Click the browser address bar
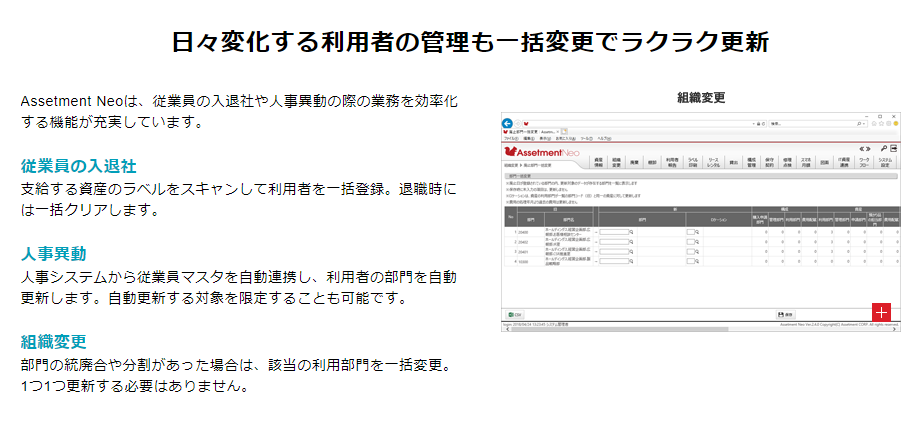Viewport: 919px width, 427px height. (x=640, y=123)
